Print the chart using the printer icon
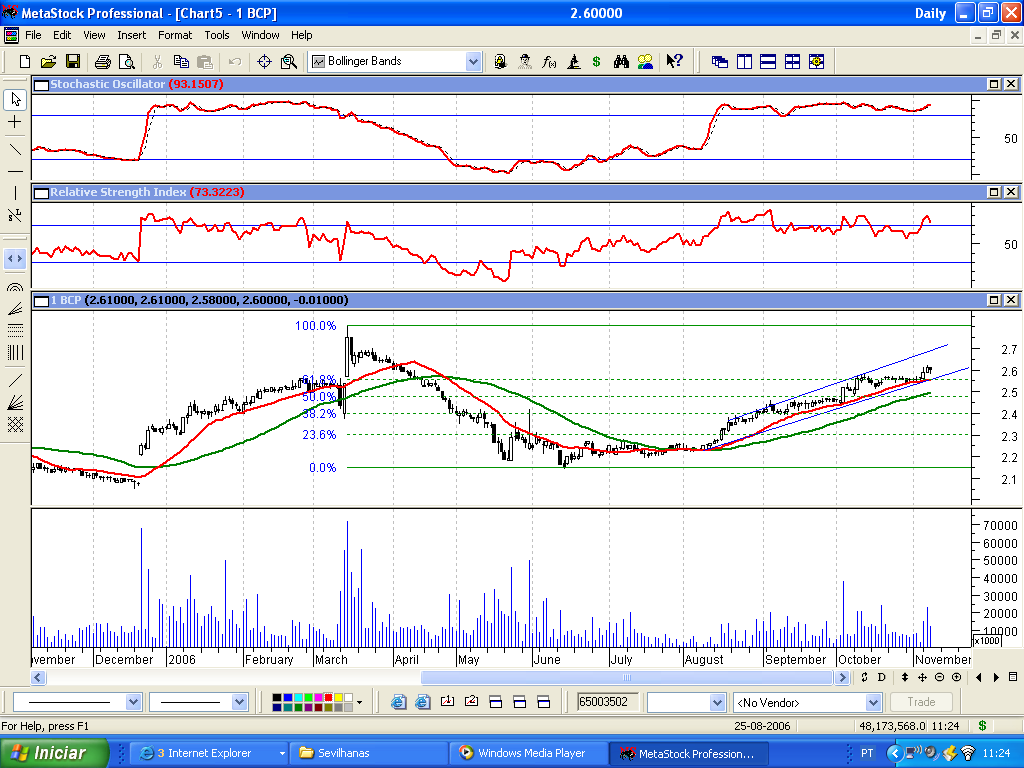Image resolution: width=1024 pixels, height=768 pixels. coord(103,61)
